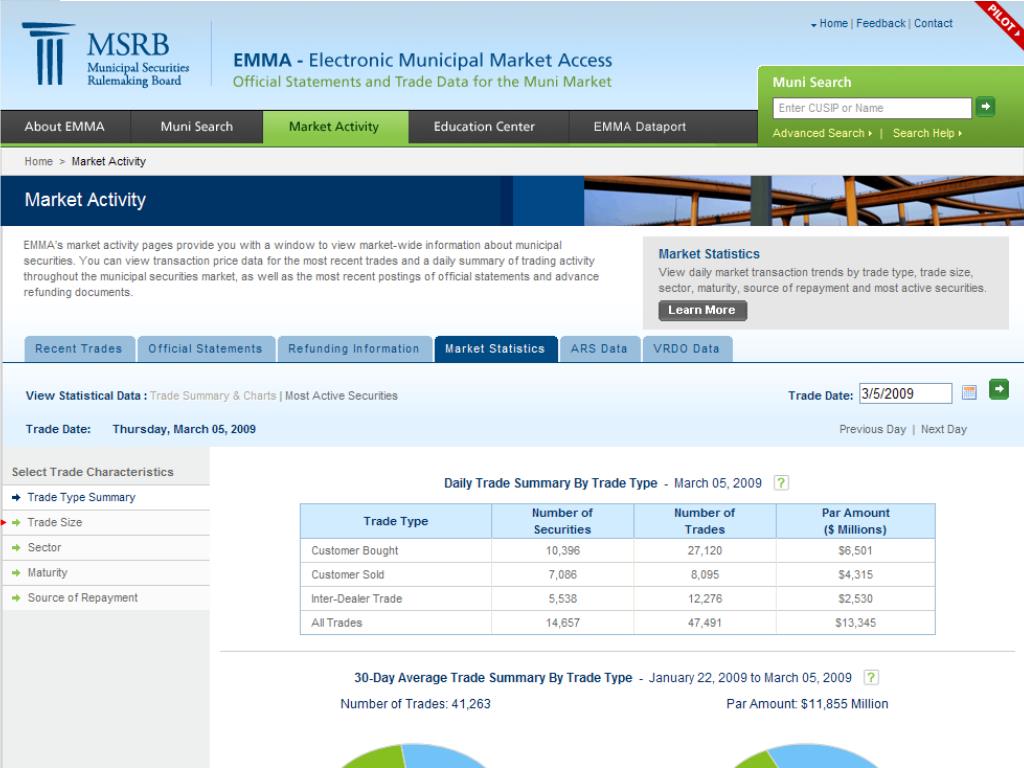Open the Trade Date calendar picker icon
The height and width of the screenshot is (768, 1024).
[969, 392]
